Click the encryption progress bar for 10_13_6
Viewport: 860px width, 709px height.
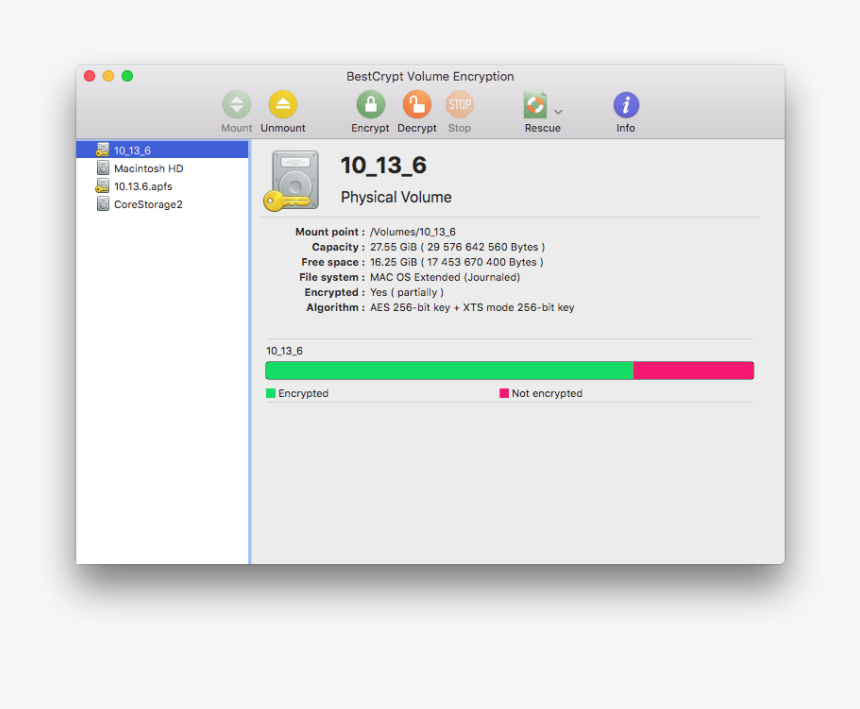509,370
